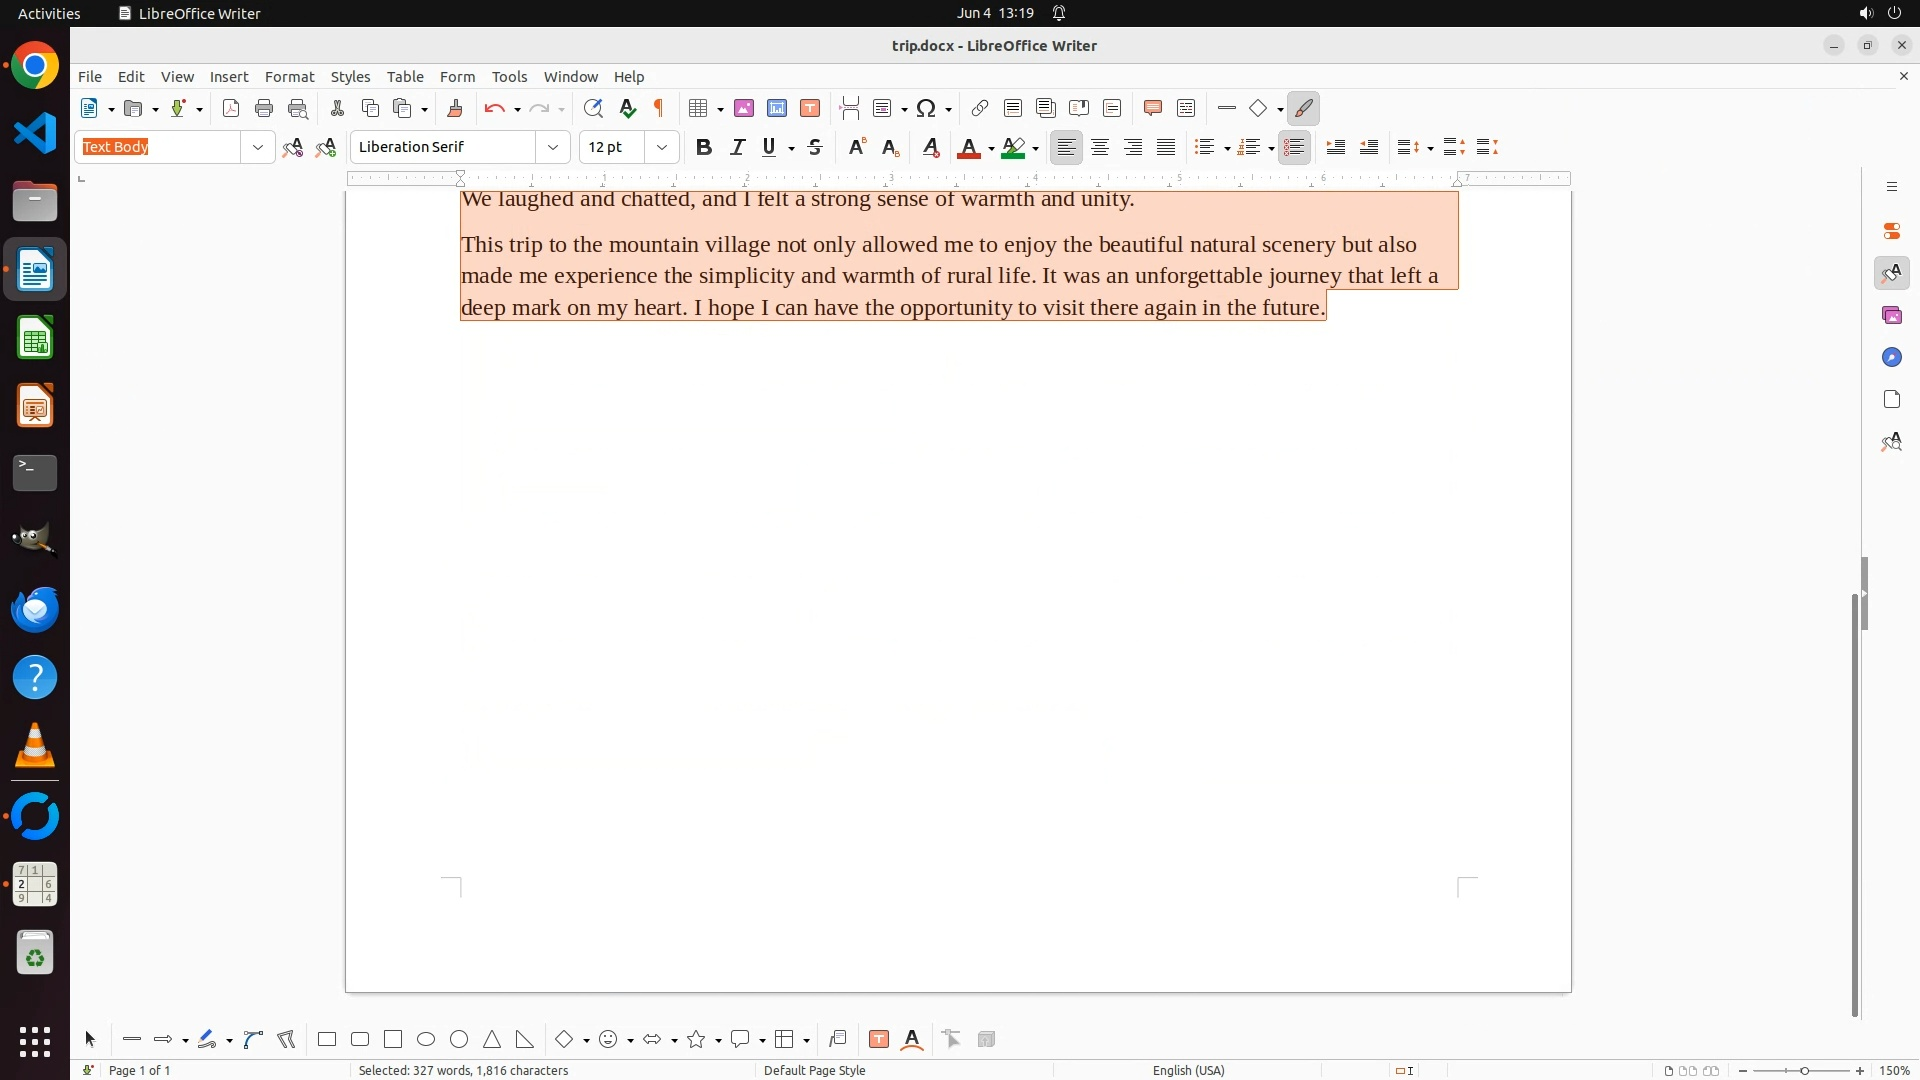
Task: Click the Export as PDF icon
Action: (x=231, y=108)
